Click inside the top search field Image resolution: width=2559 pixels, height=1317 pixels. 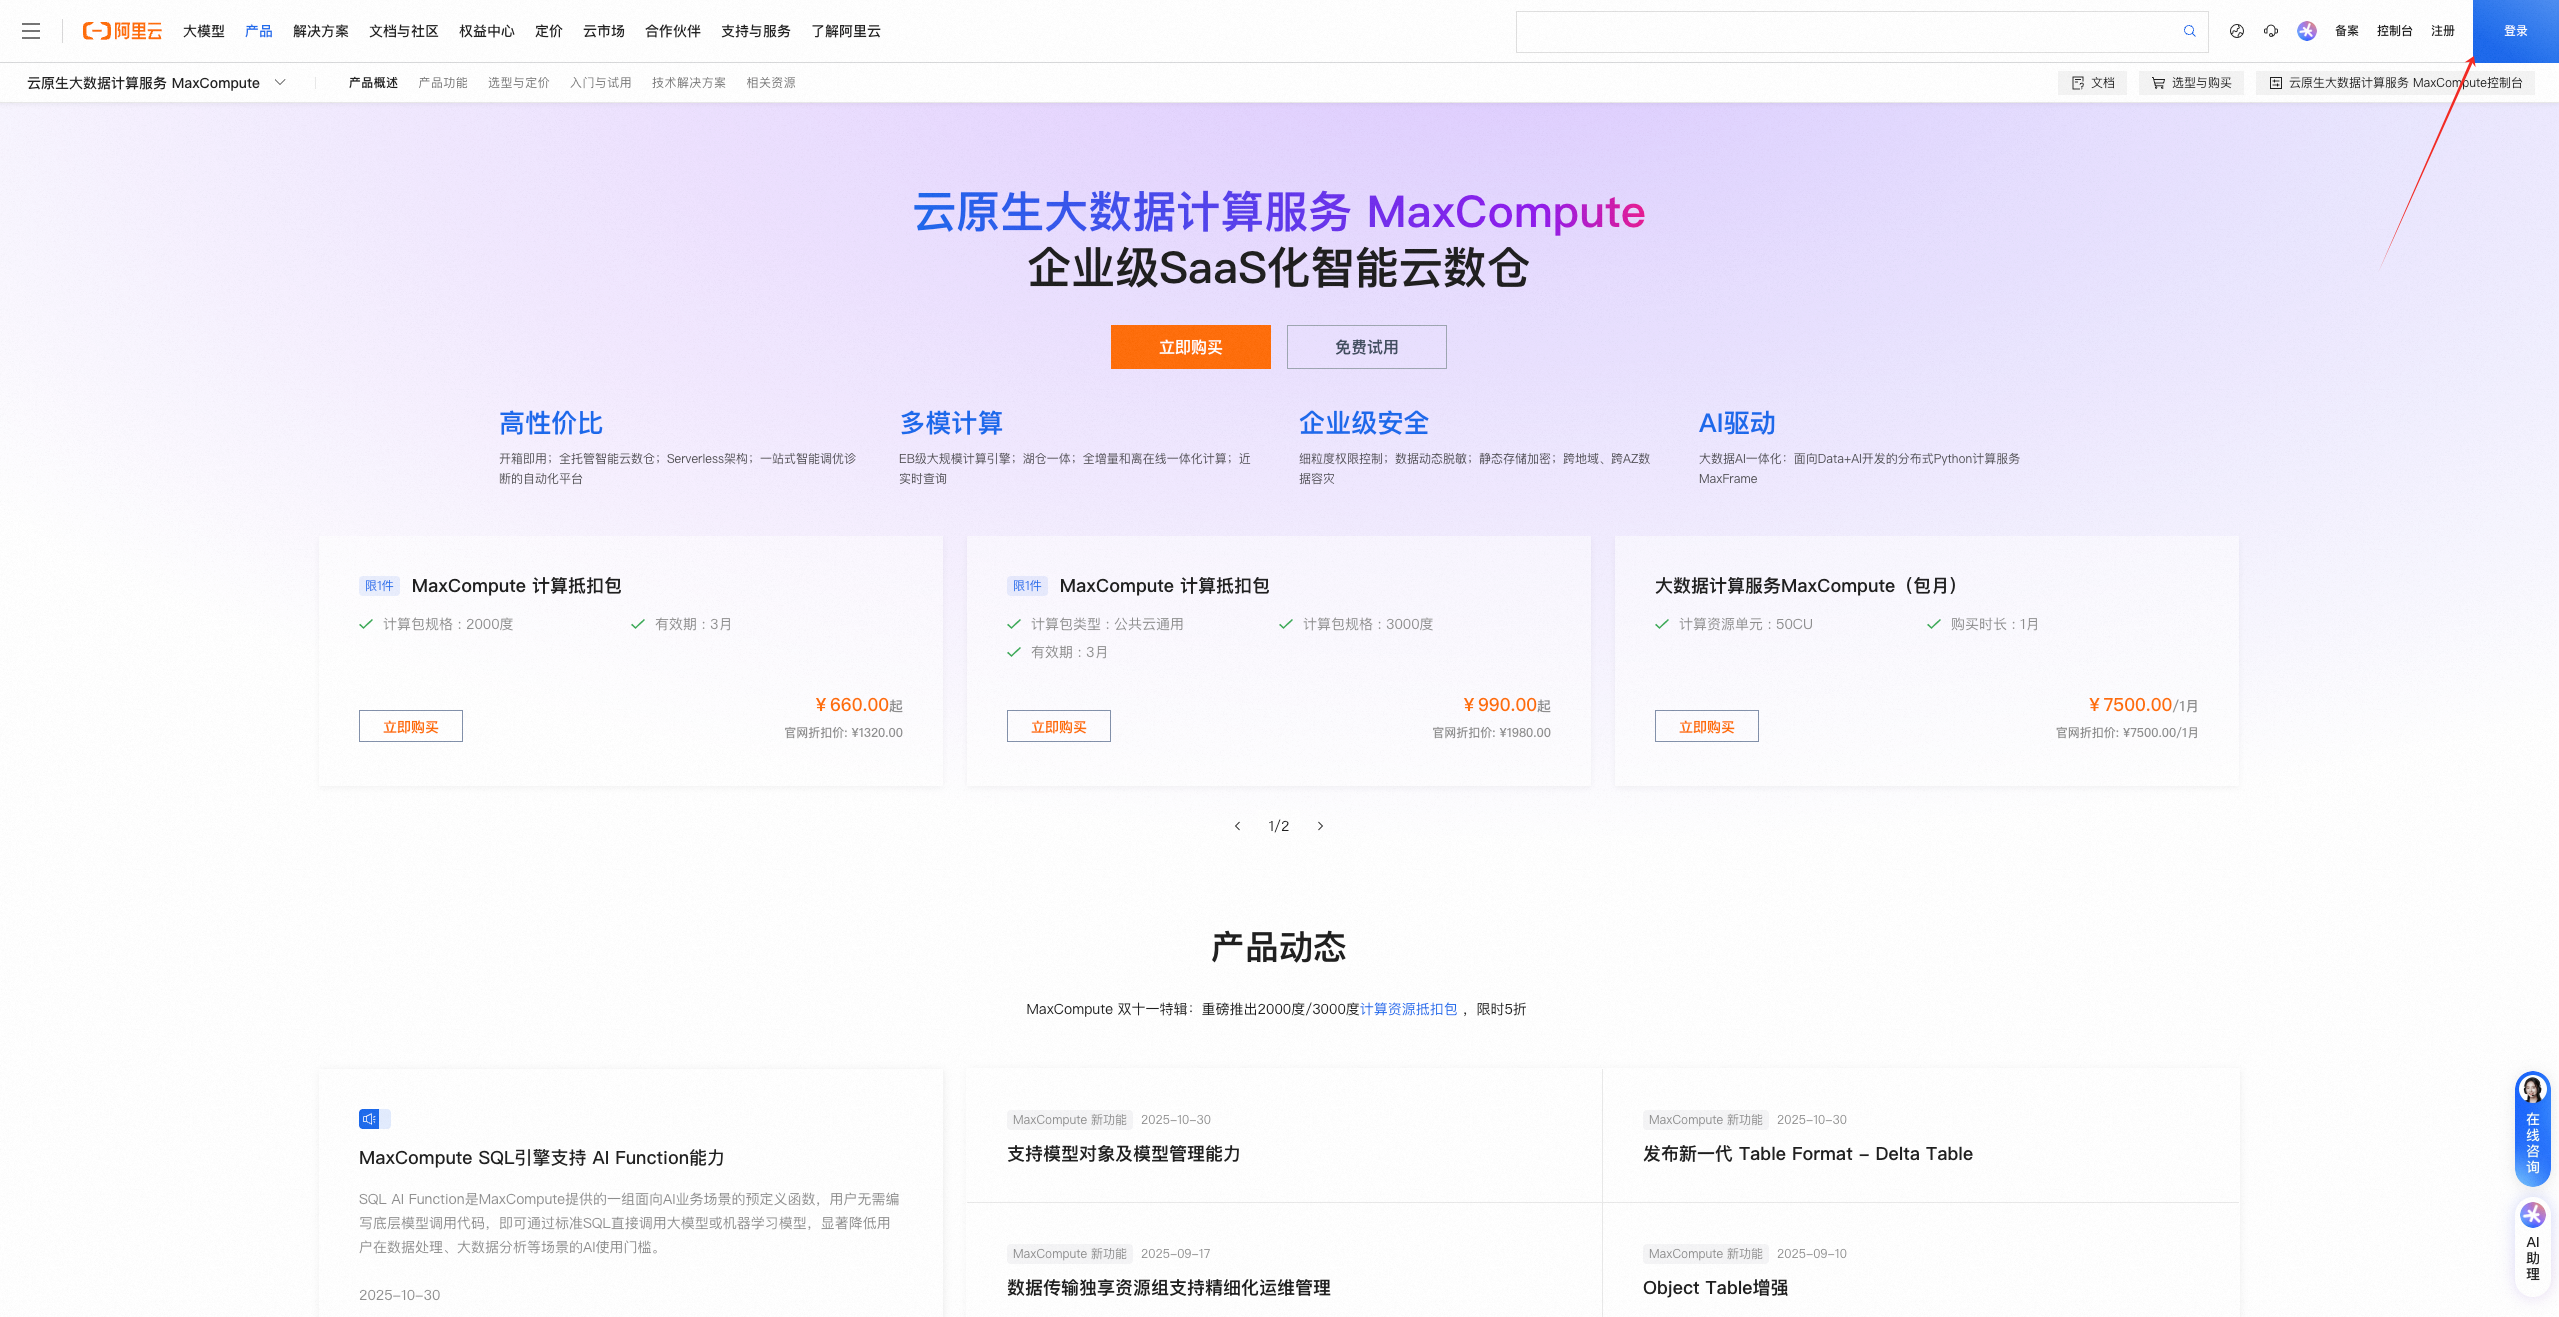1840,31
